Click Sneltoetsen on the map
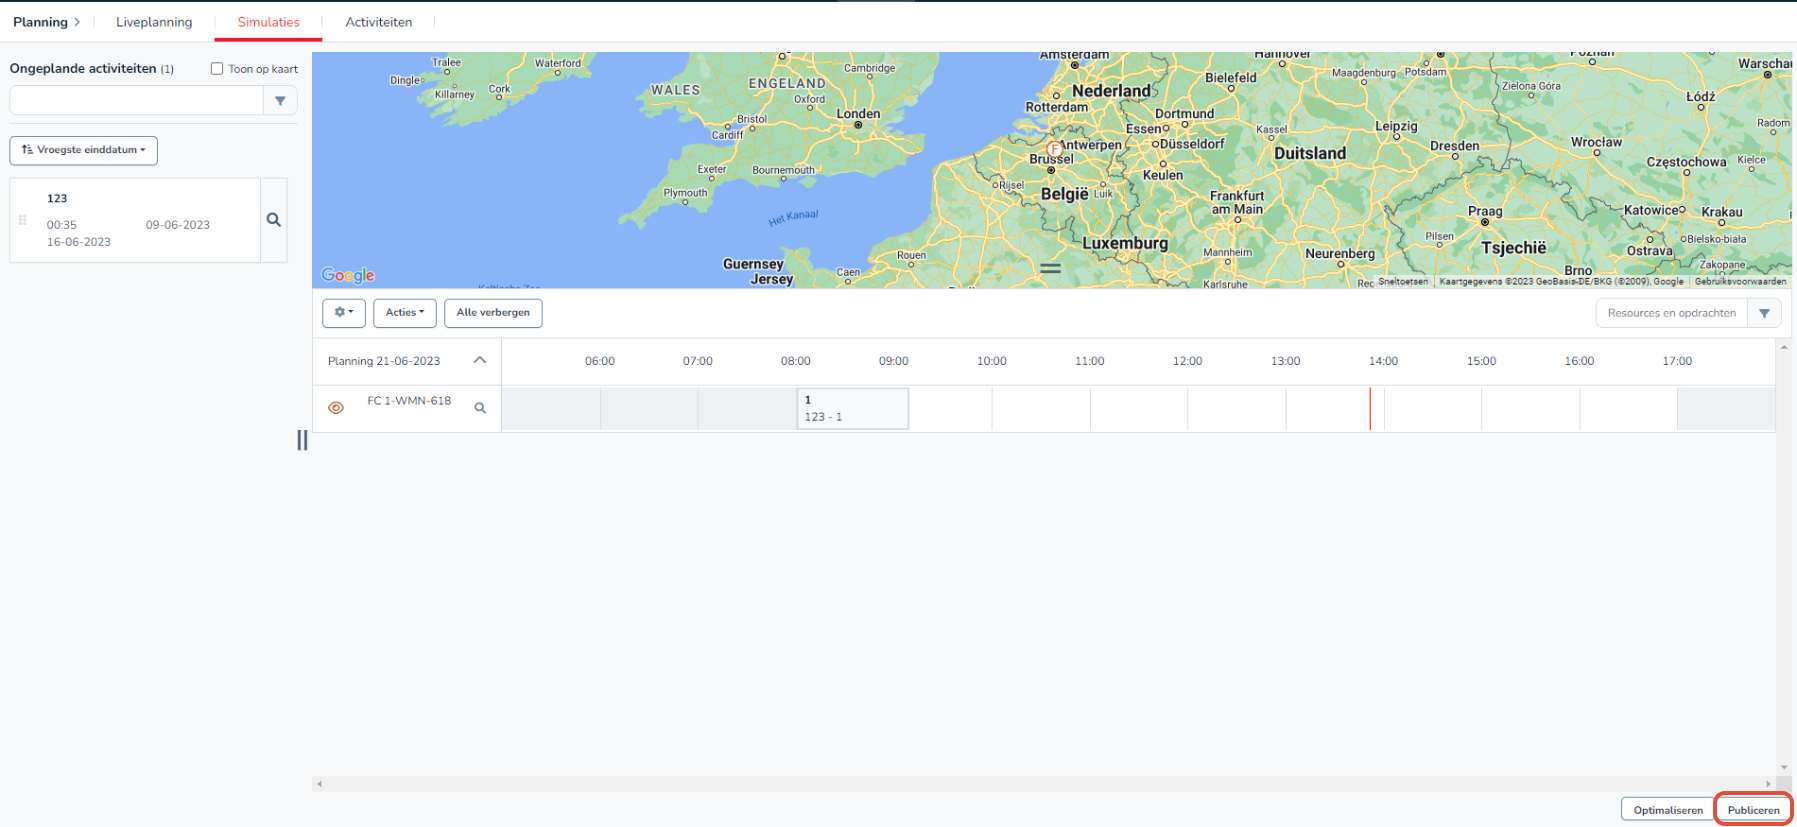Screen dimensions: 1797x827 (1403, 282)
